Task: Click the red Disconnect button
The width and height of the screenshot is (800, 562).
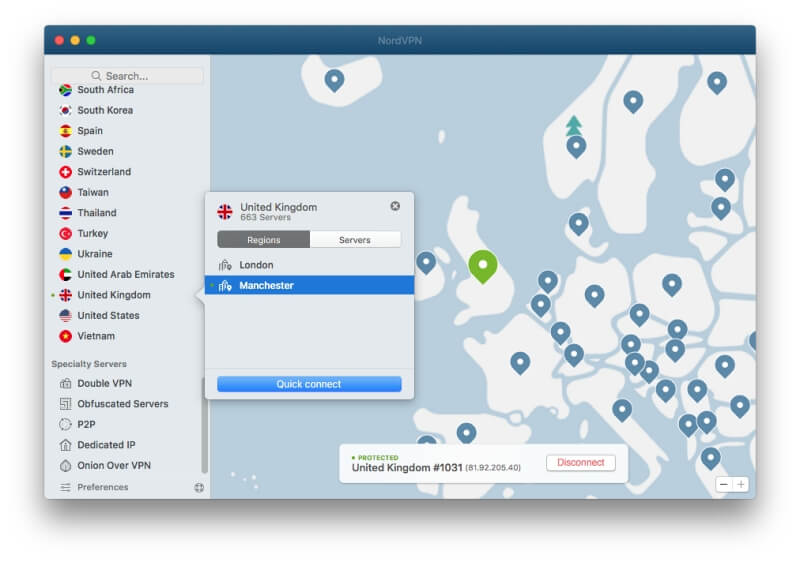Action: 581,463
